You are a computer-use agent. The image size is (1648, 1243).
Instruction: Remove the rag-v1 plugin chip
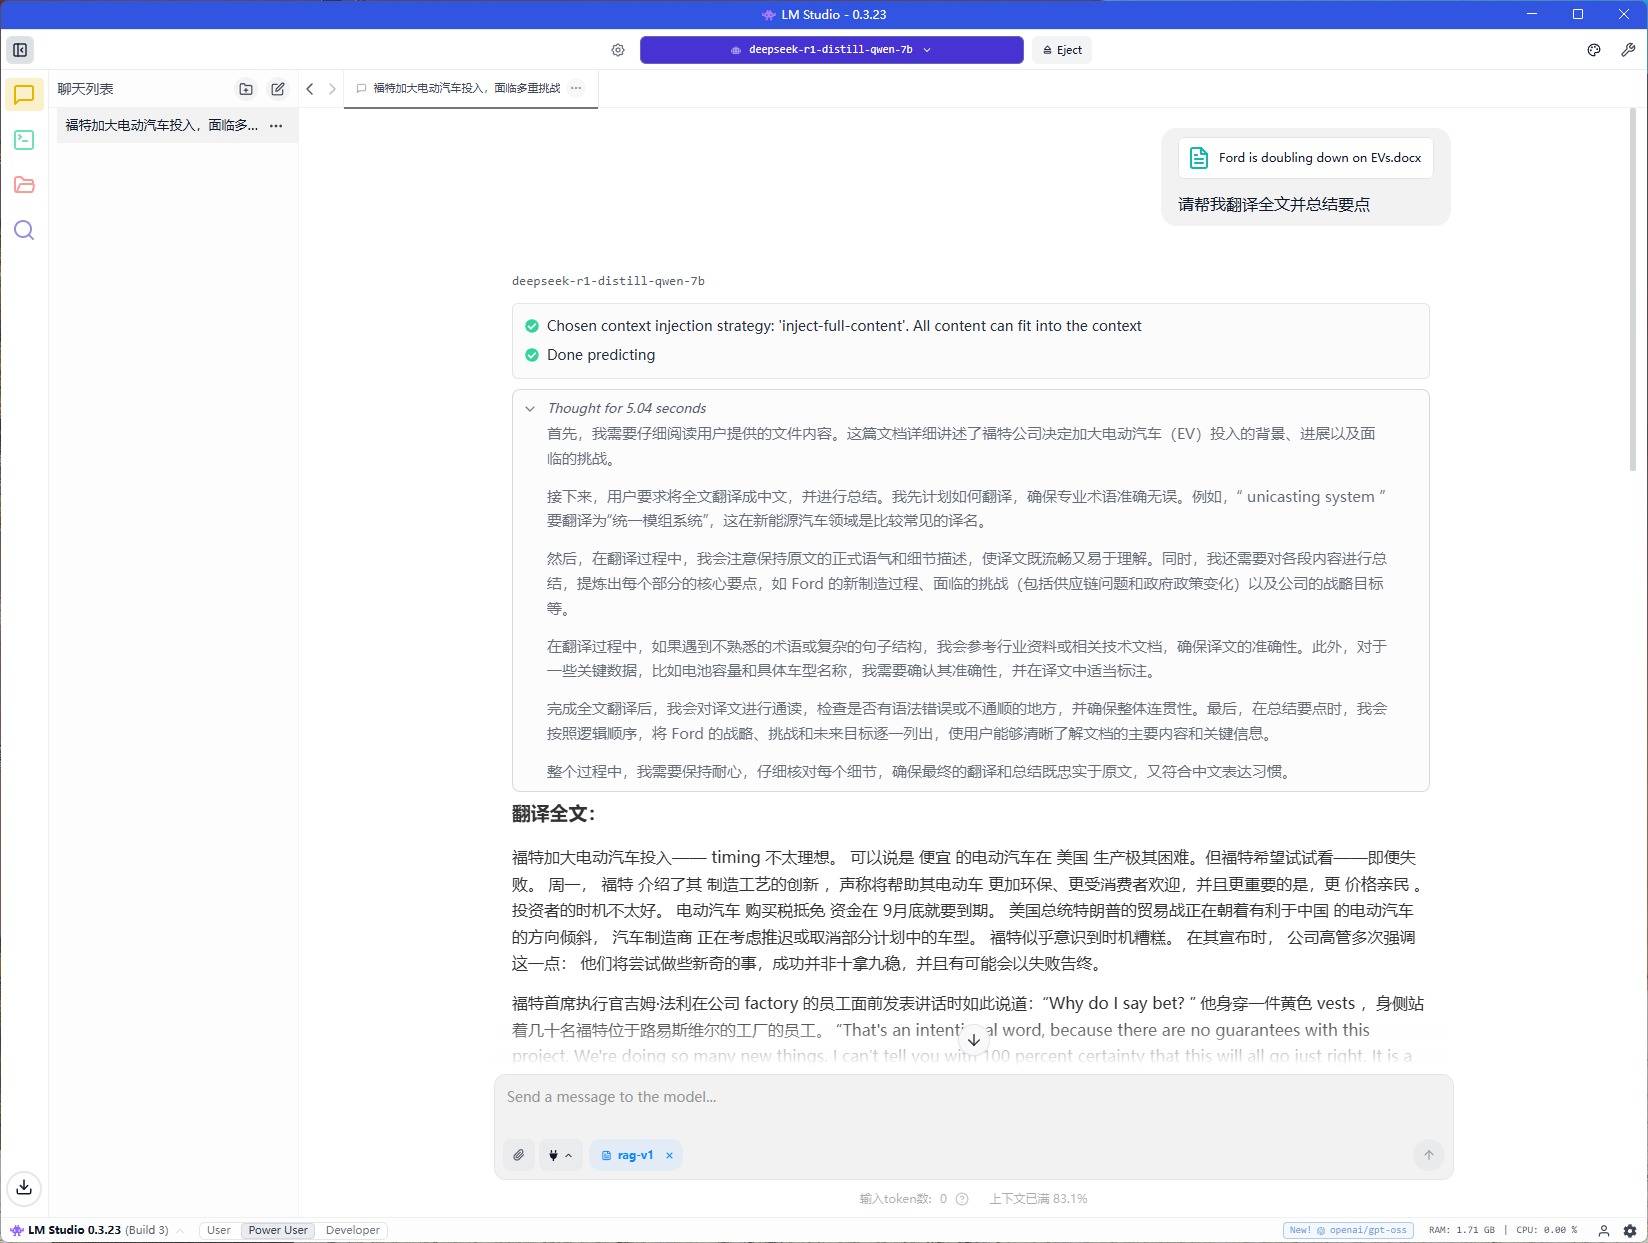tap(669, 1155)
